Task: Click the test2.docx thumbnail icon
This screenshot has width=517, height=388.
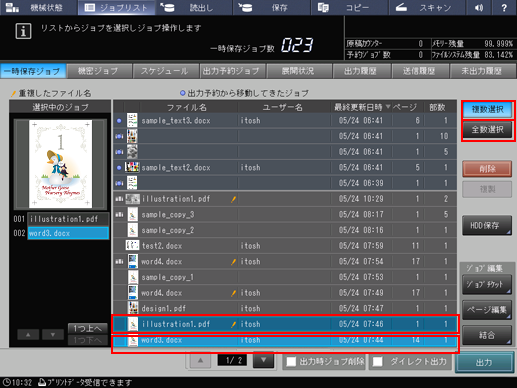Action: pos(132,245)
